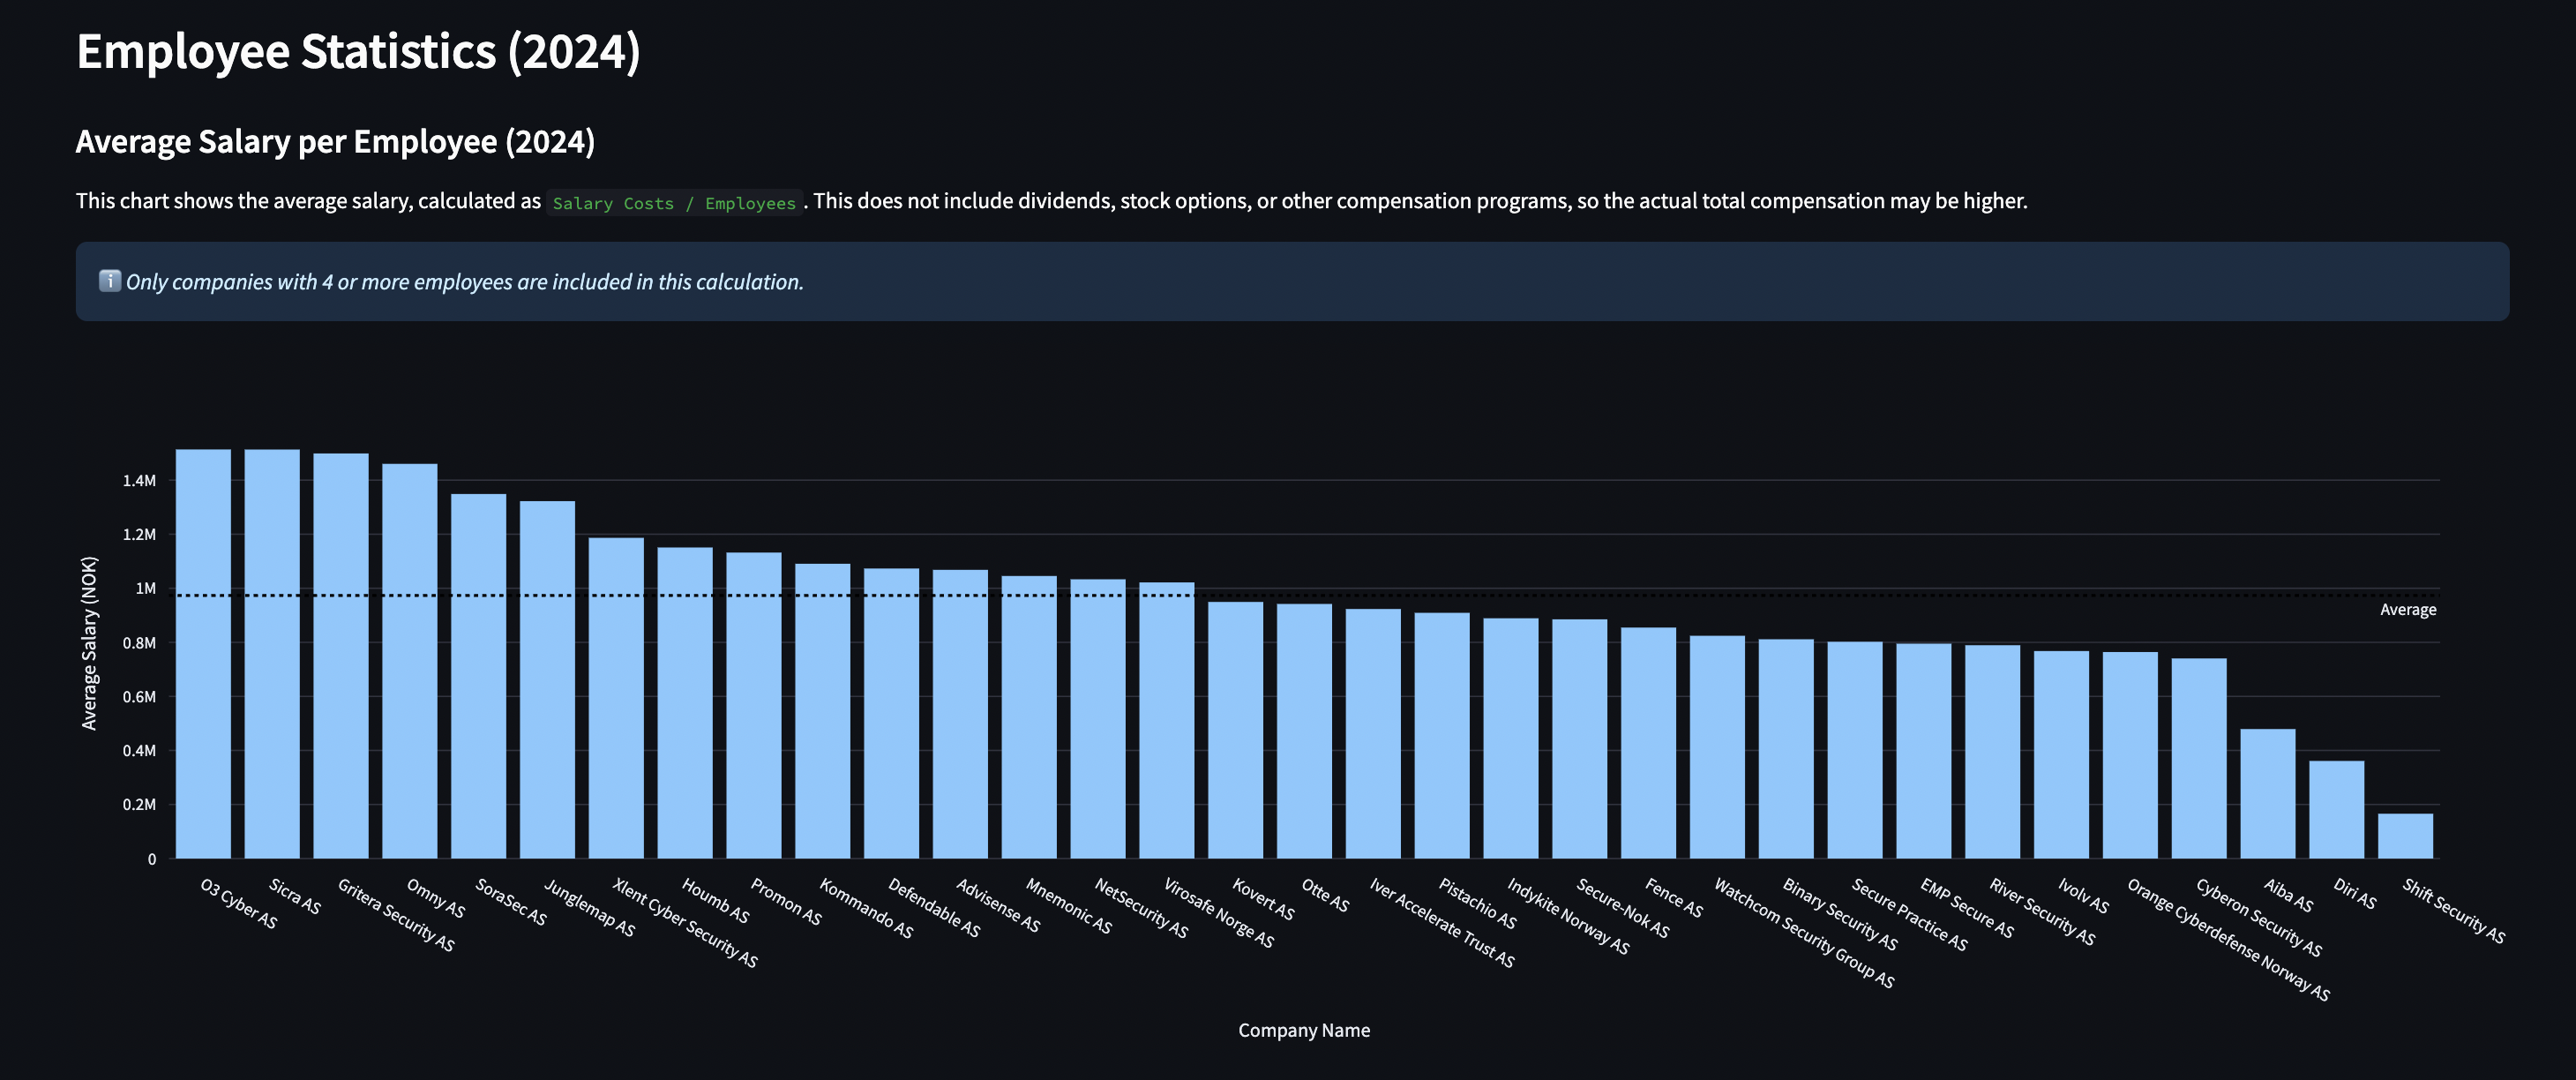Select the Indykite Norway AS bar
This screenshot has width=2576, height=1080.
[1511, 738]
